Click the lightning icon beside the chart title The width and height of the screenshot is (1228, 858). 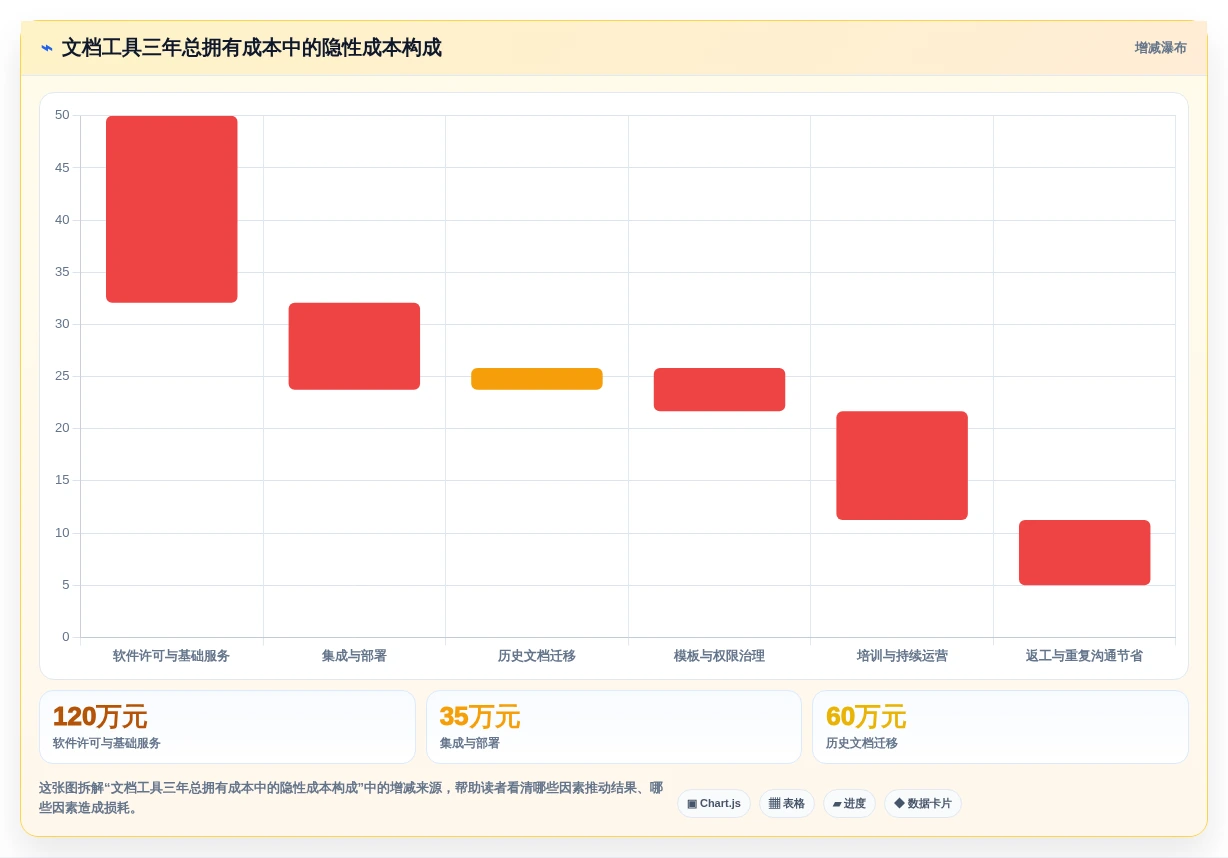pyautogui.click(x=46, y=48)
